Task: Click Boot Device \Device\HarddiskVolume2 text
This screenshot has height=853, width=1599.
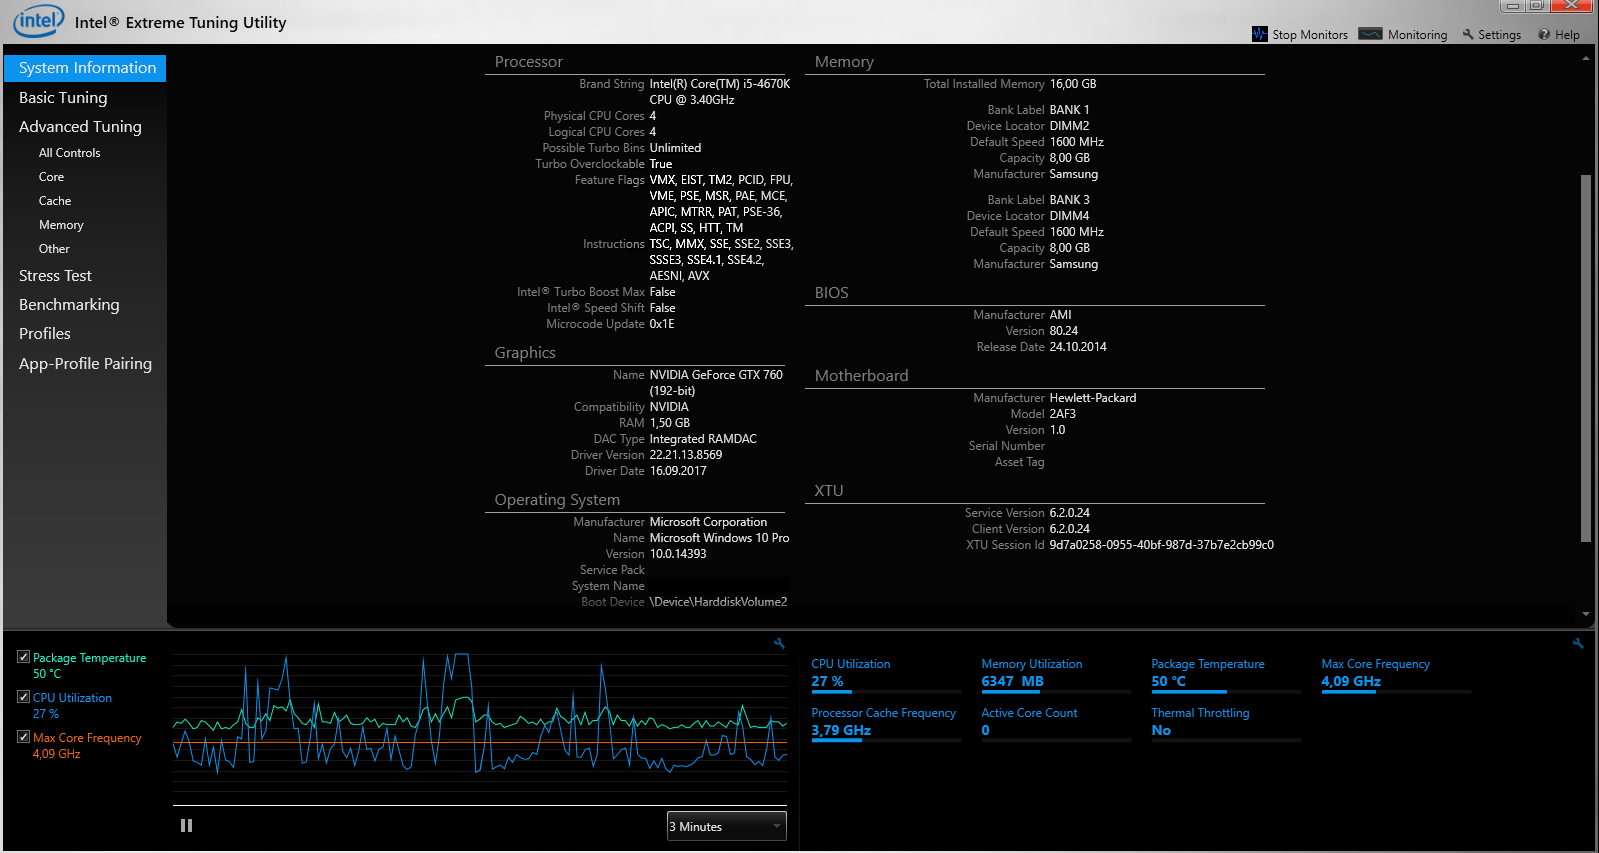Action: [x=718, y=602]
